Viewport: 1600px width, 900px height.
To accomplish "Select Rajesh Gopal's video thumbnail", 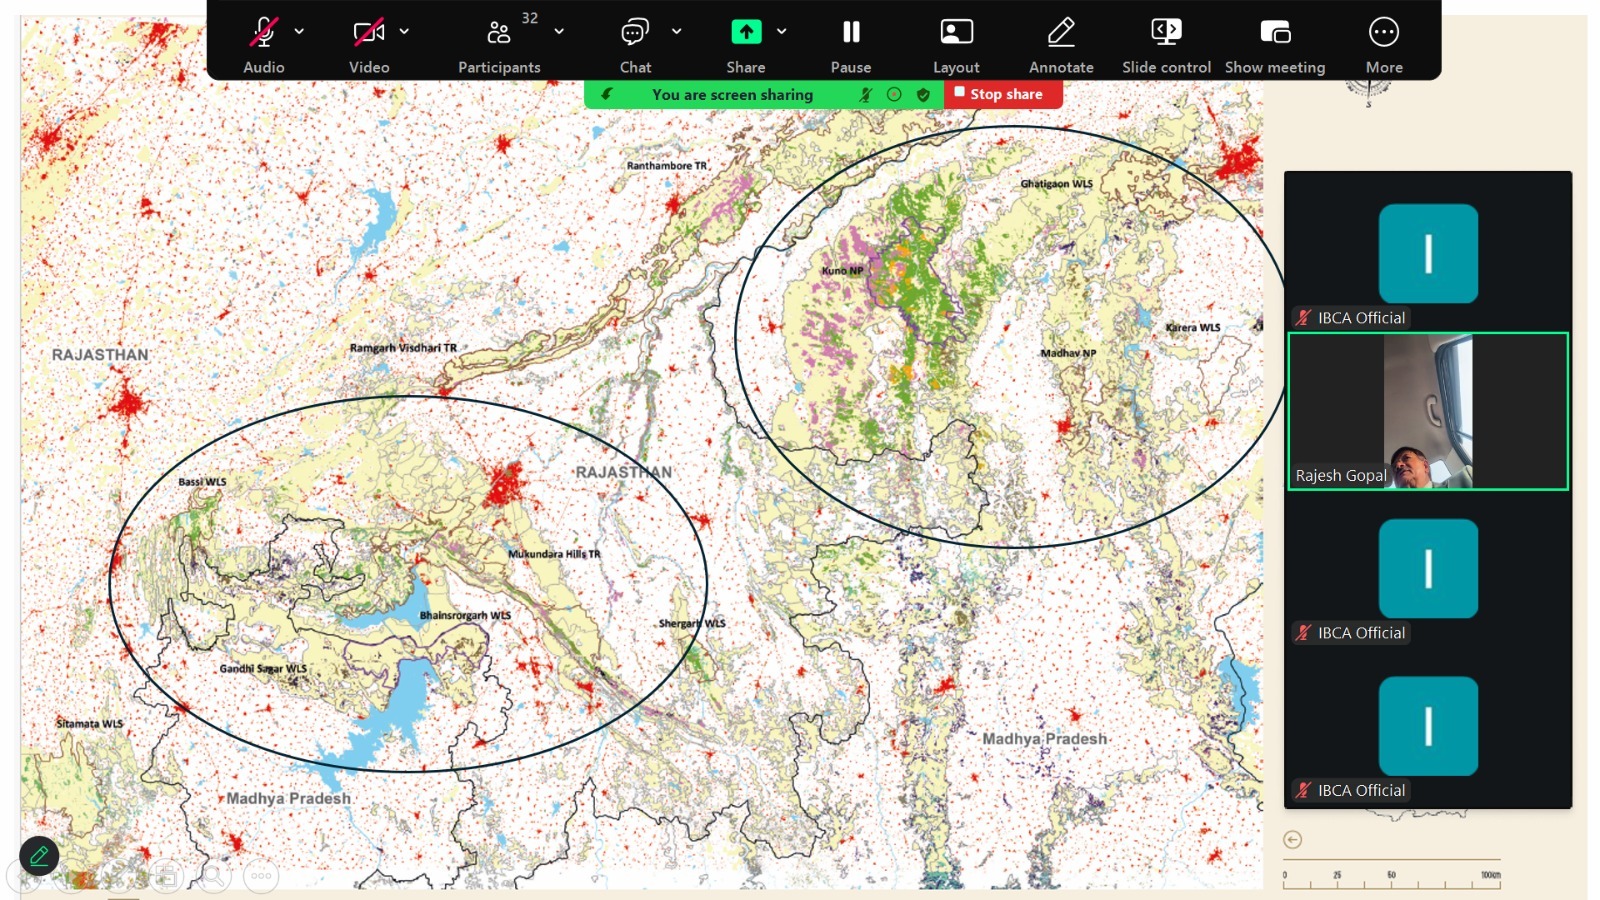I will pos(1427,411).
